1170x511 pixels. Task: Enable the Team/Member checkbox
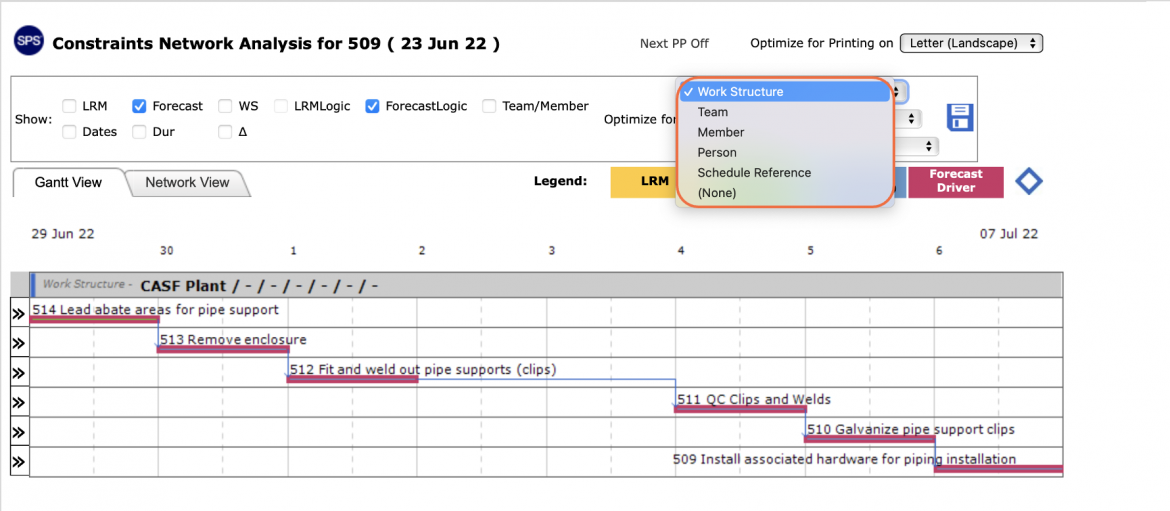[x=489, y=106]
